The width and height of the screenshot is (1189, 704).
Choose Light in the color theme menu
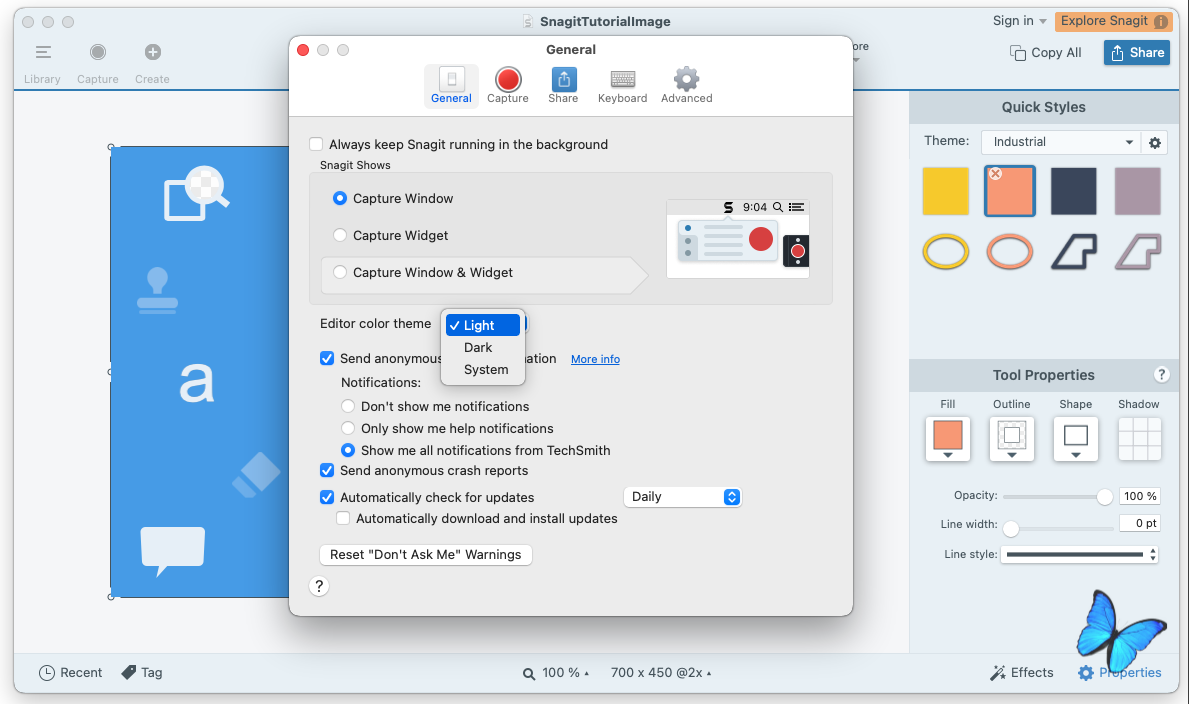tap(483, 325)
